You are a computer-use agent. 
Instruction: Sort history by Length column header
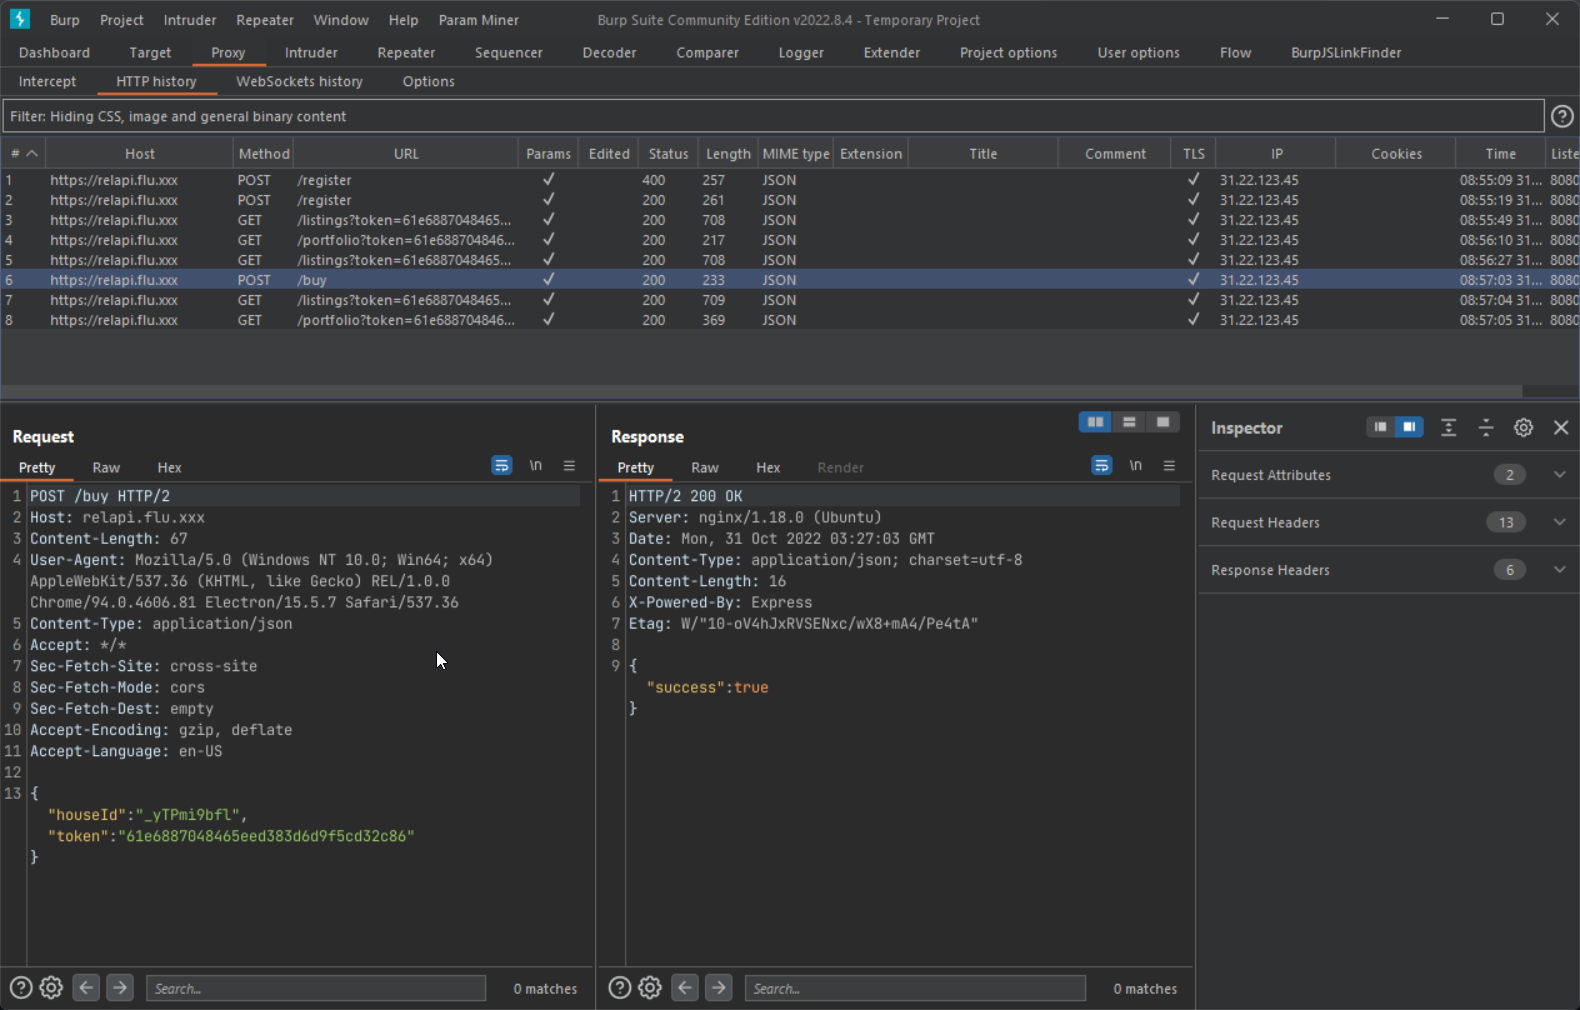[728, 153]
